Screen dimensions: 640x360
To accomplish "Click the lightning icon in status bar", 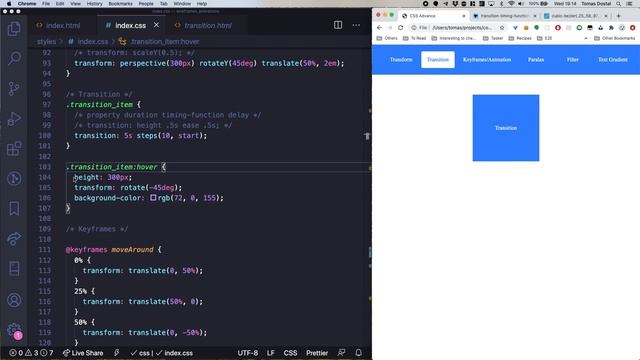I will click(x=116, y=353).
